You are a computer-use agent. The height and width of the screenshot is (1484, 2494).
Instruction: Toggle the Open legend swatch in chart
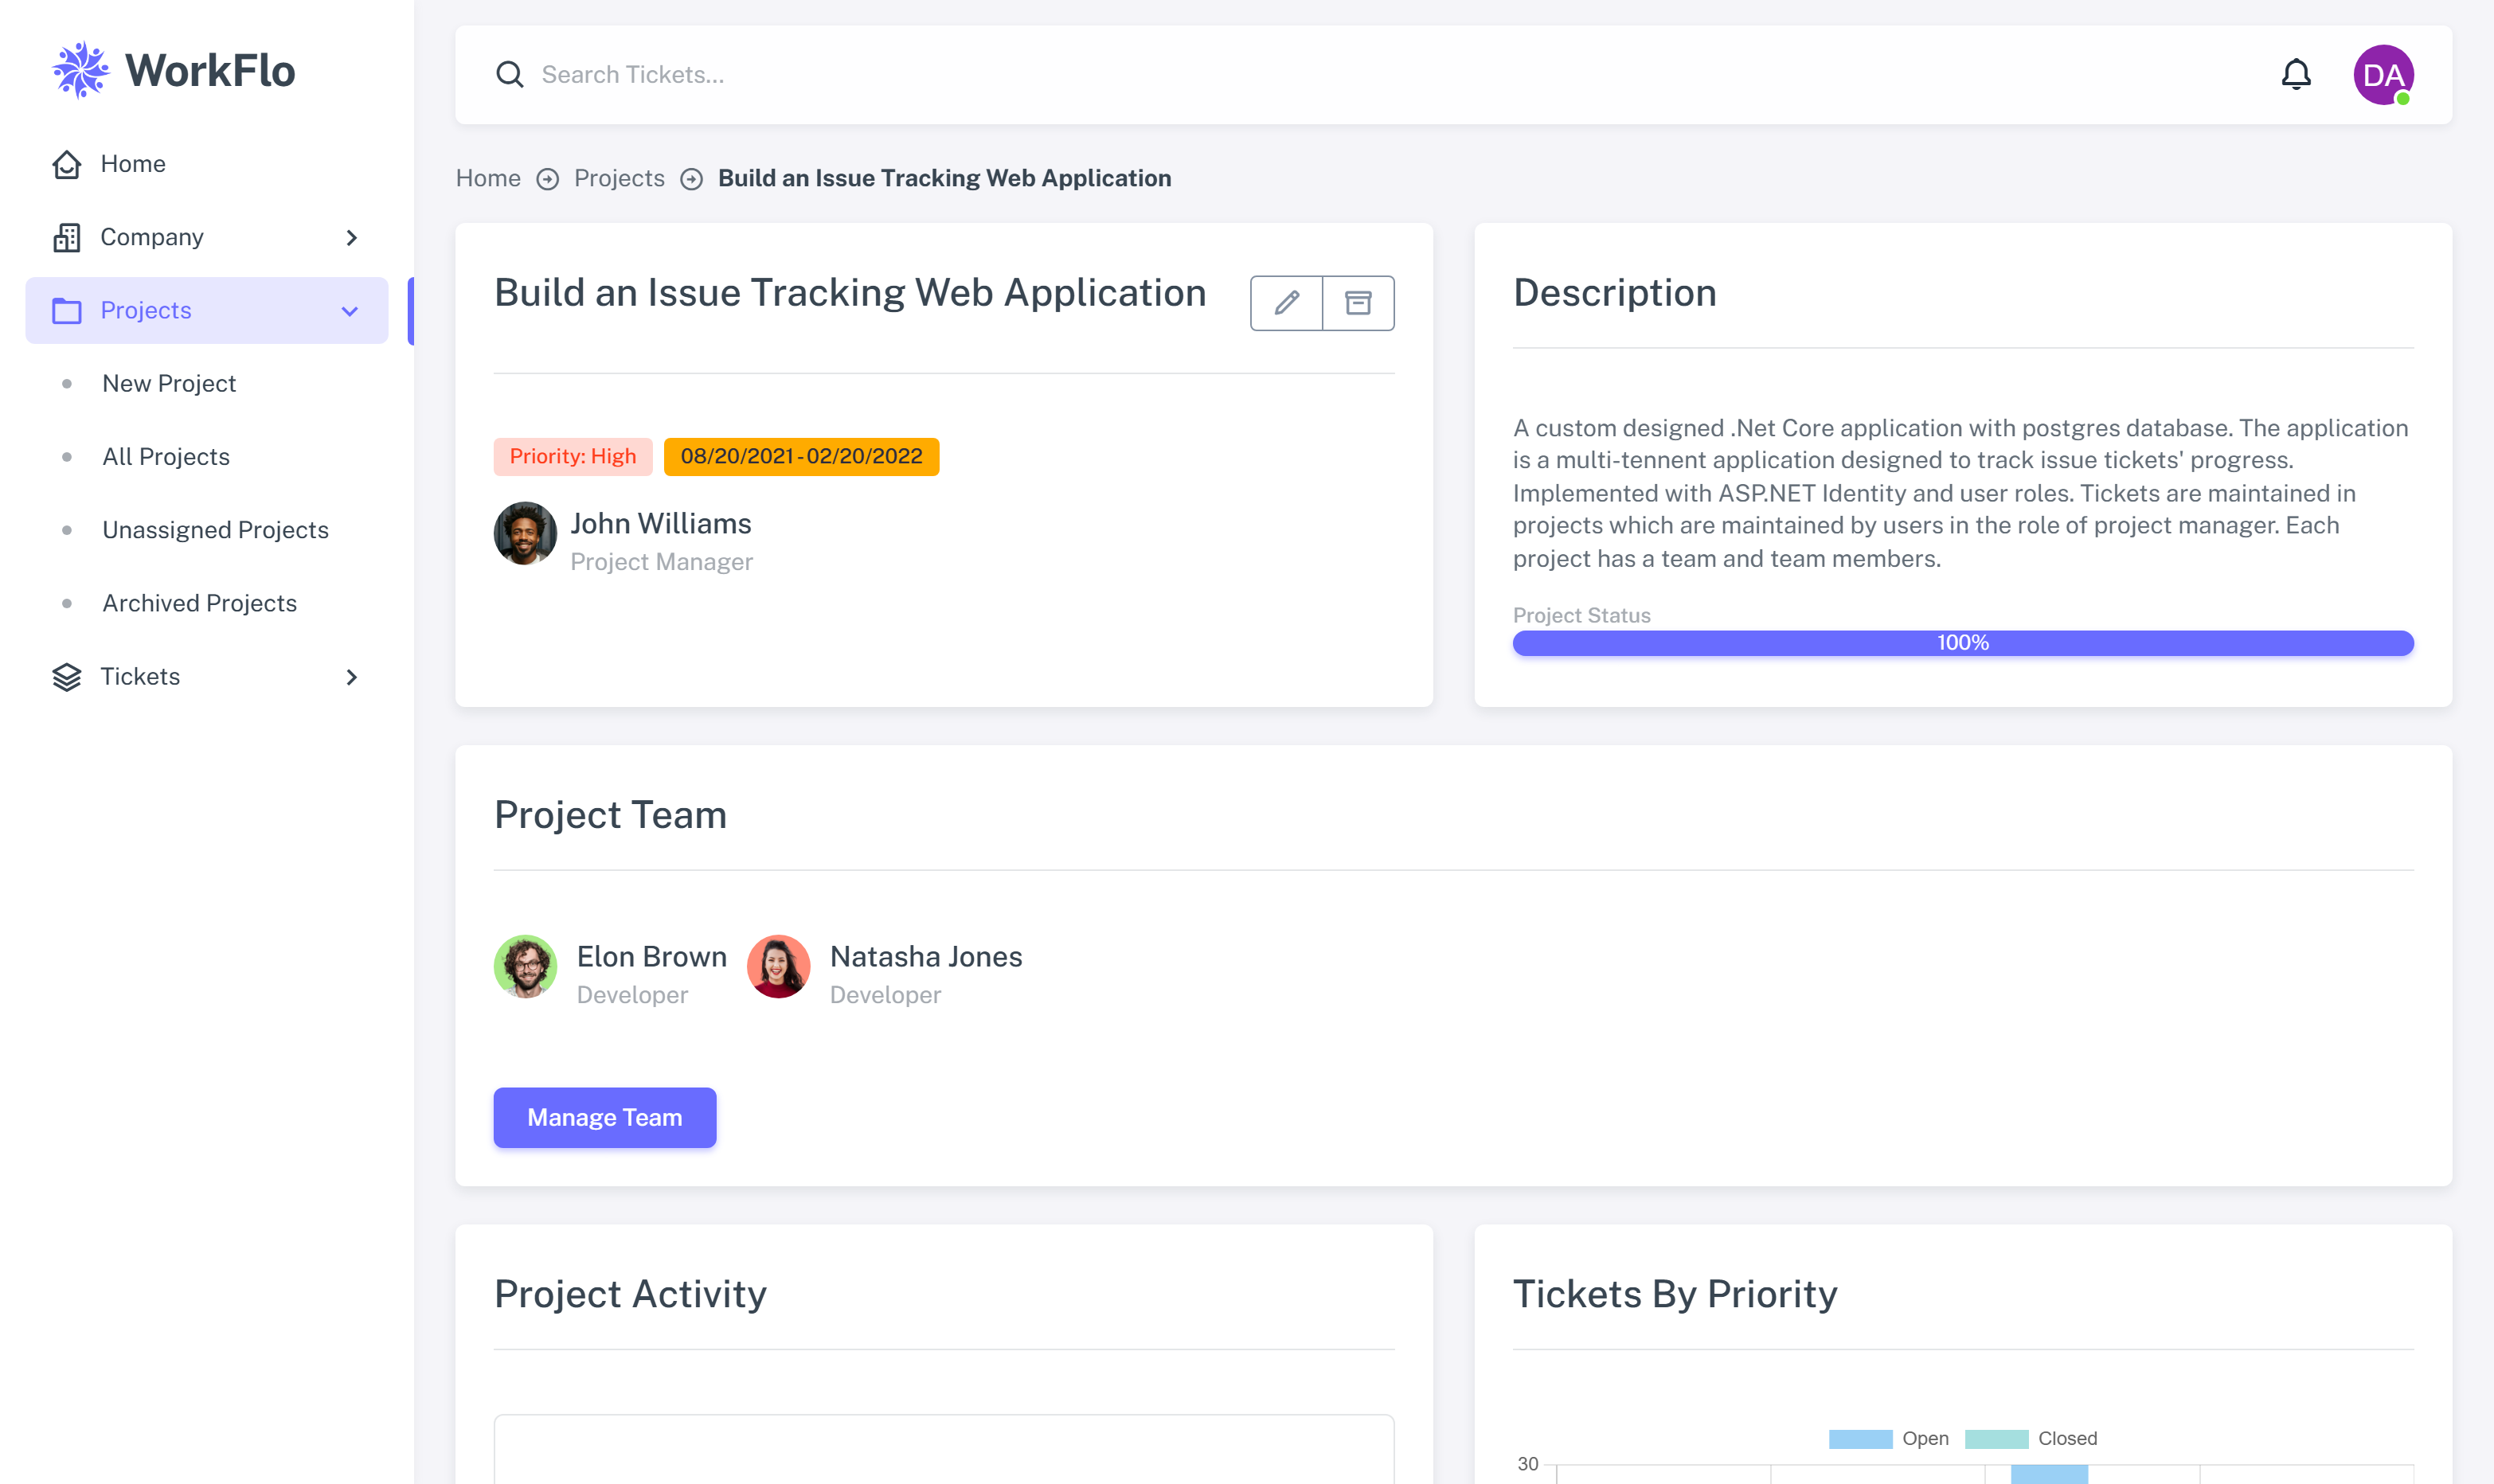click(x=1860, y=1439)
